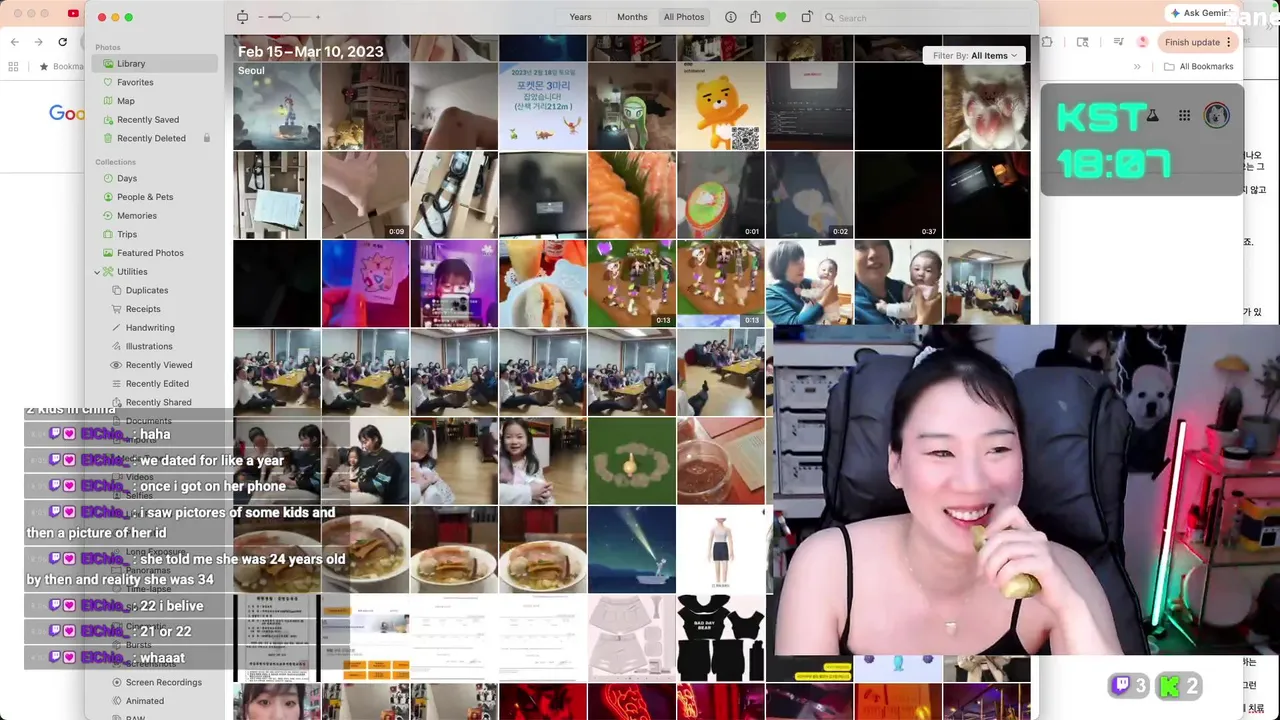Click the Ask Gemini button in Chrome
The width and height of the screenshot is (1280, 720).
pyautogui.click(x=1201, y=13)
